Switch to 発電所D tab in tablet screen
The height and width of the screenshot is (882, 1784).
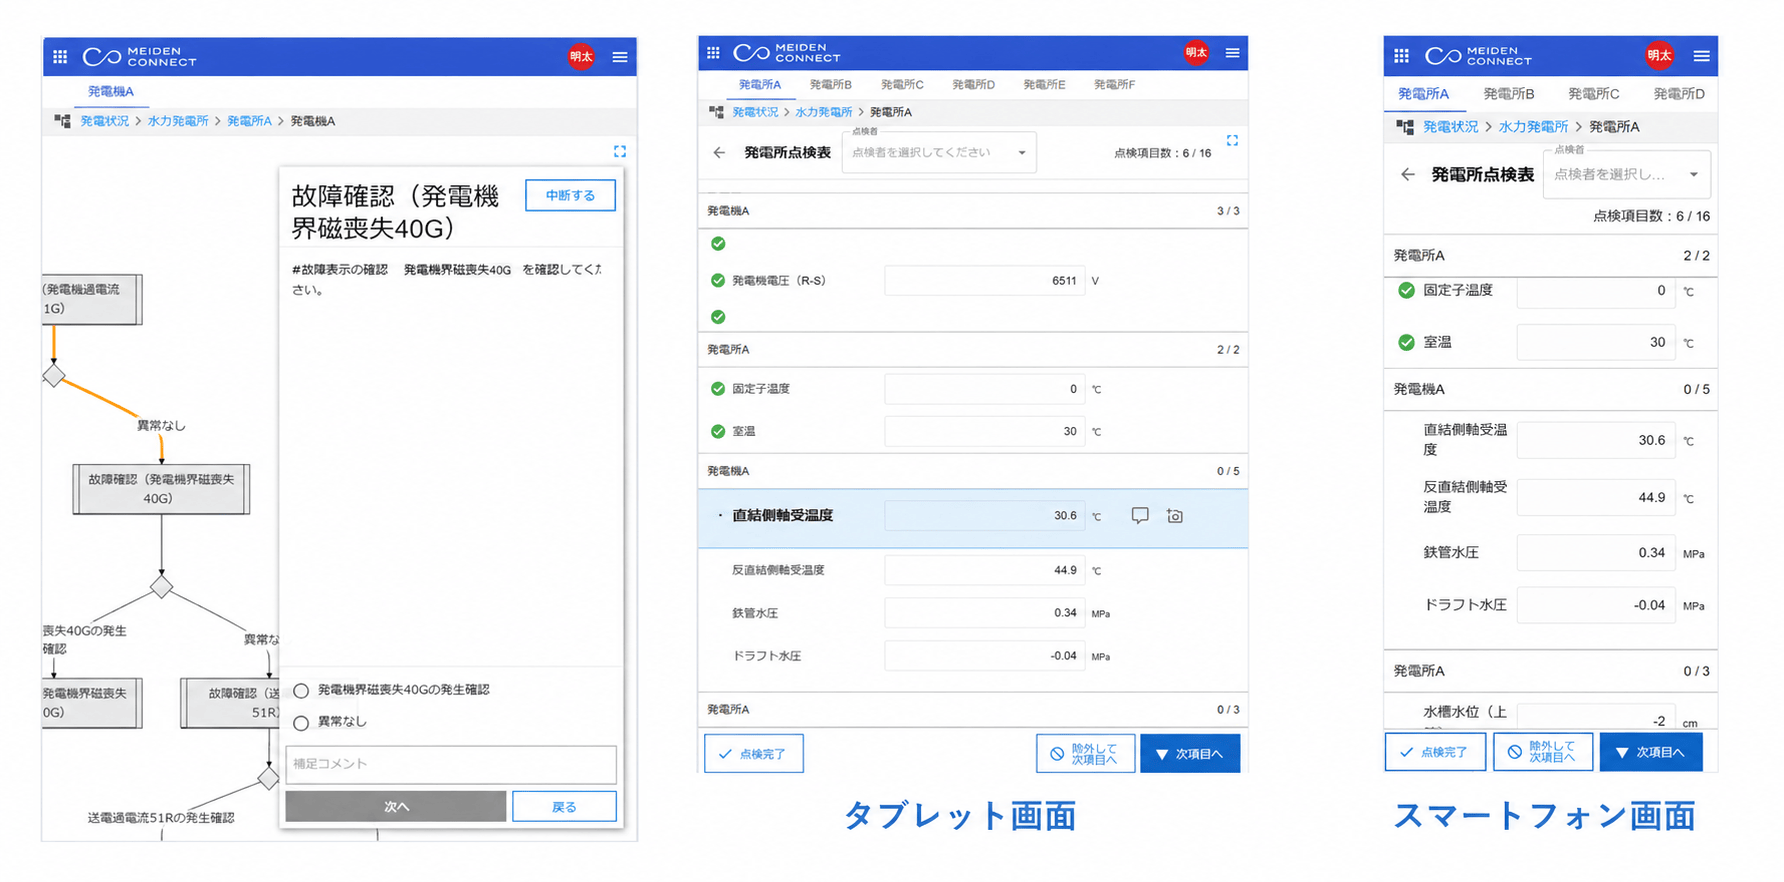pos(973,85)
